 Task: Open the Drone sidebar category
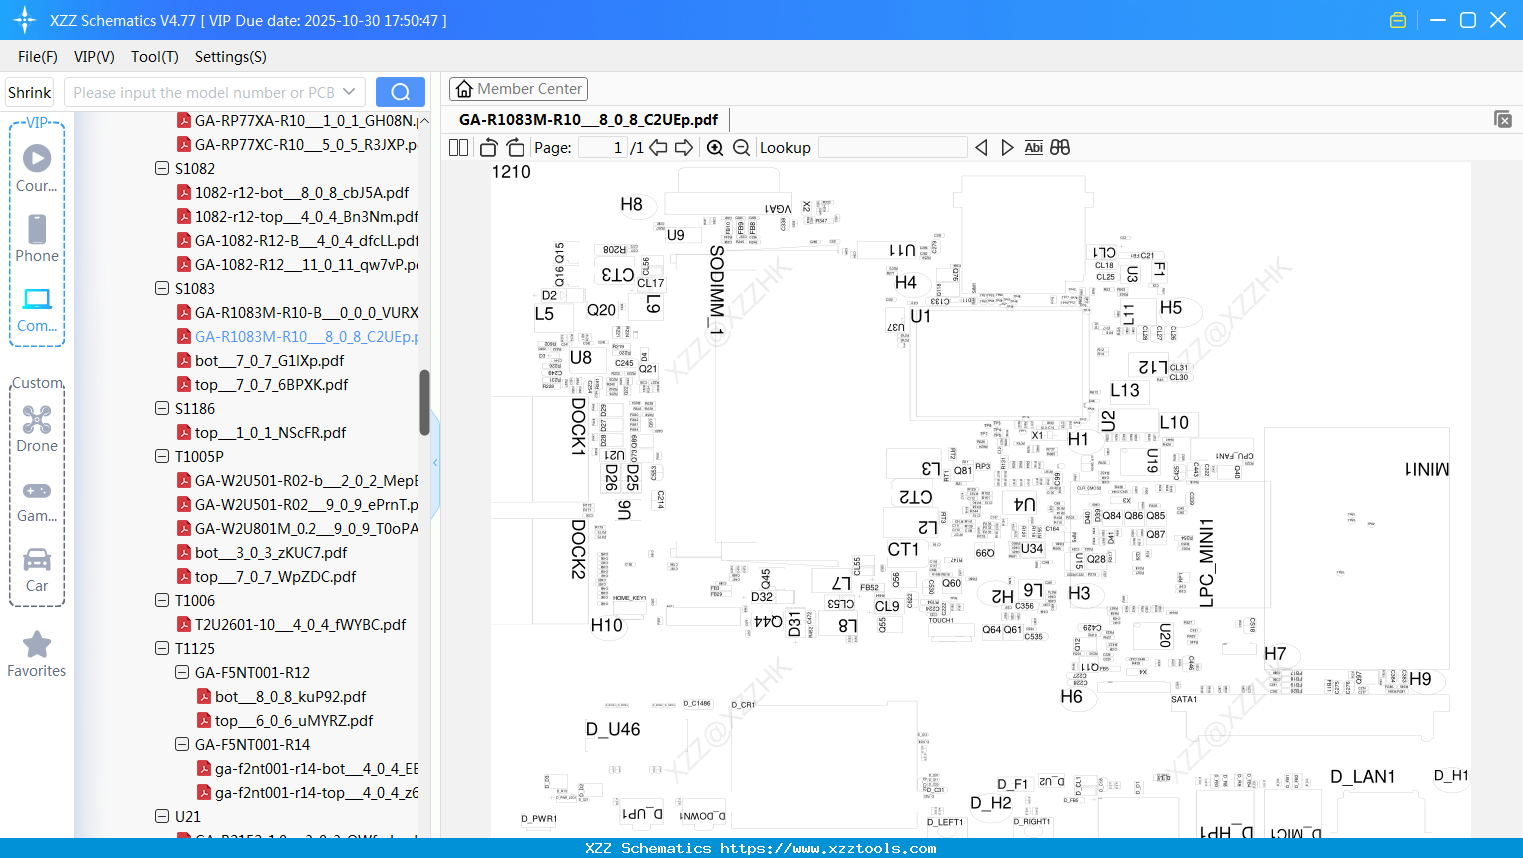37,429
